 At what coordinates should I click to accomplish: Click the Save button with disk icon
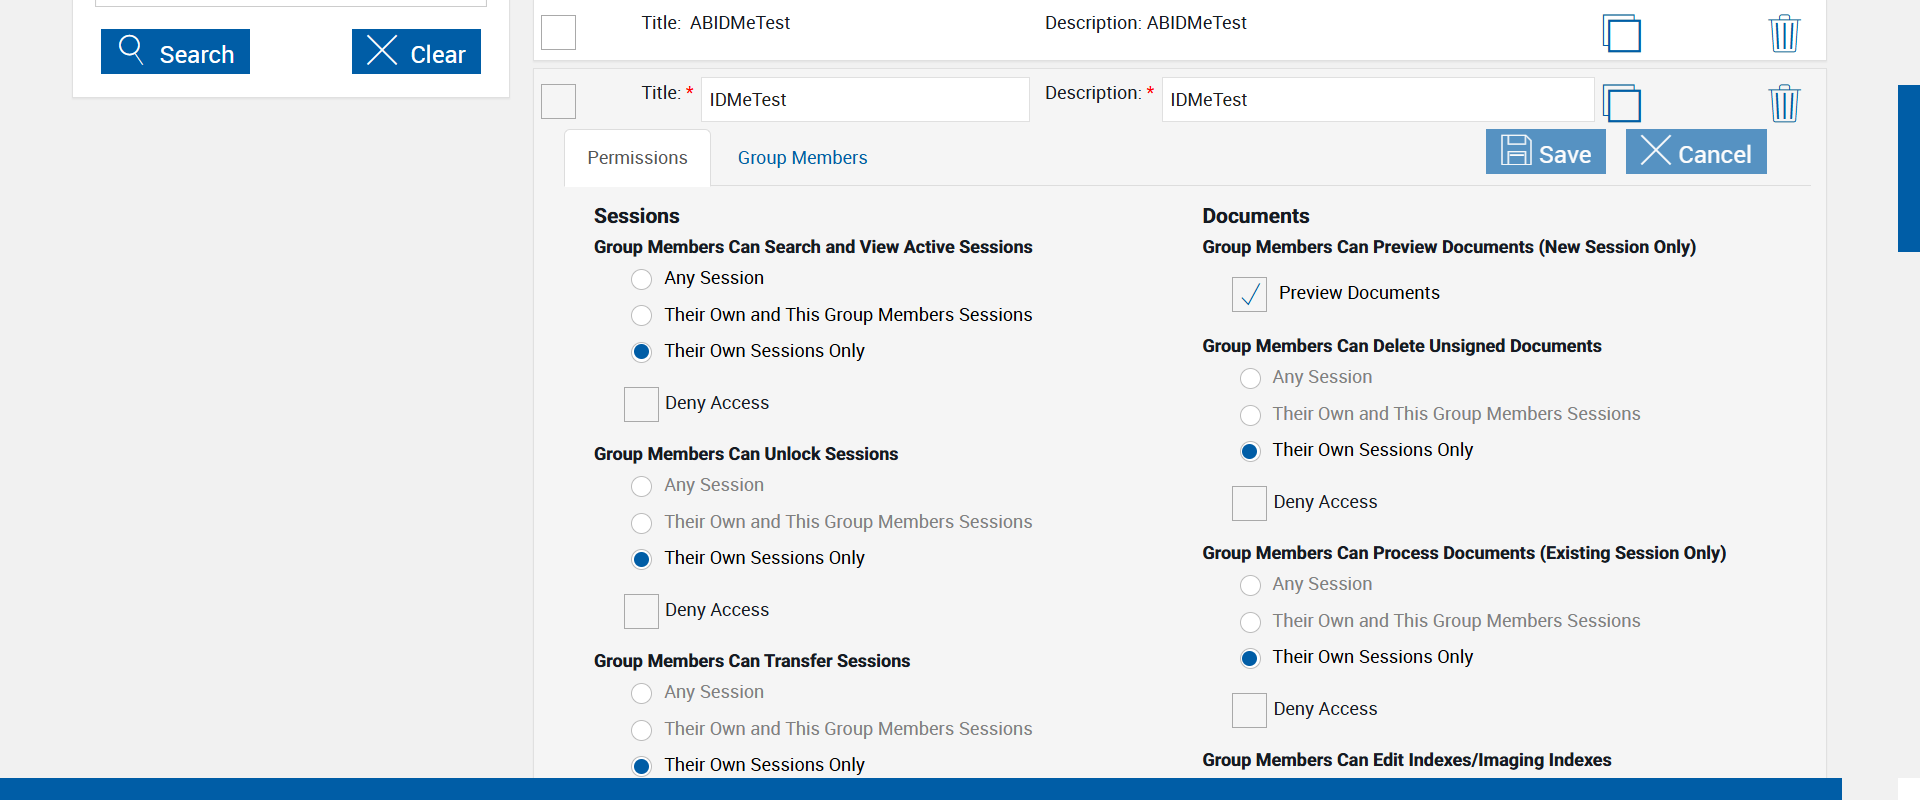click(x=1545, y=152)
